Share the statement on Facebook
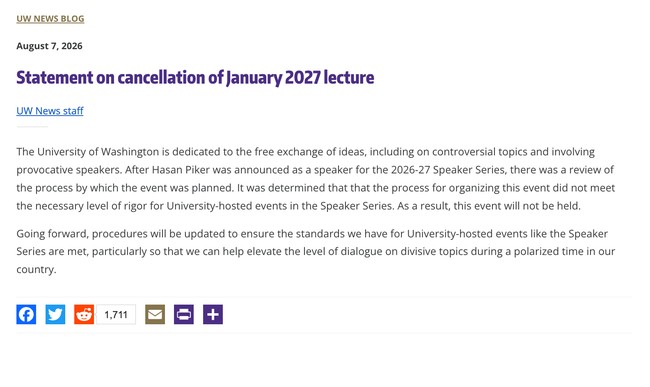Screen dimensions: 650x387 [26, 314]
